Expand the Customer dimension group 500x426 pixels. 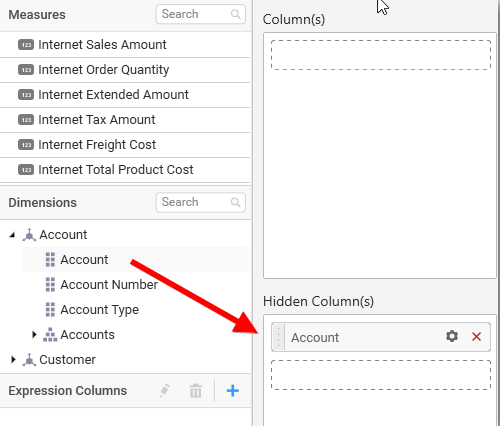click(x=13, y=359)
